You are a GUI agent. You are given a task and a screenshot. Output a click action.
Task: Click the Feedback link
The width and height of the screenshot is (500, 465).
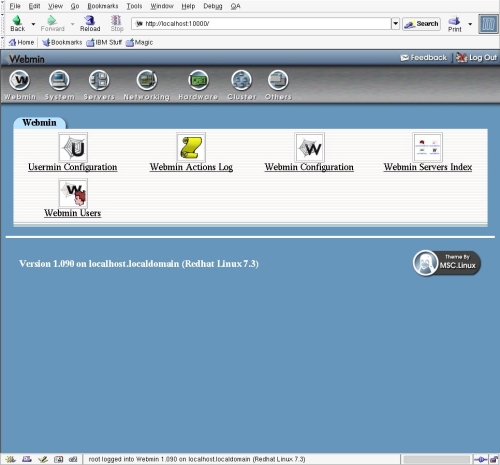coord(423,58)
